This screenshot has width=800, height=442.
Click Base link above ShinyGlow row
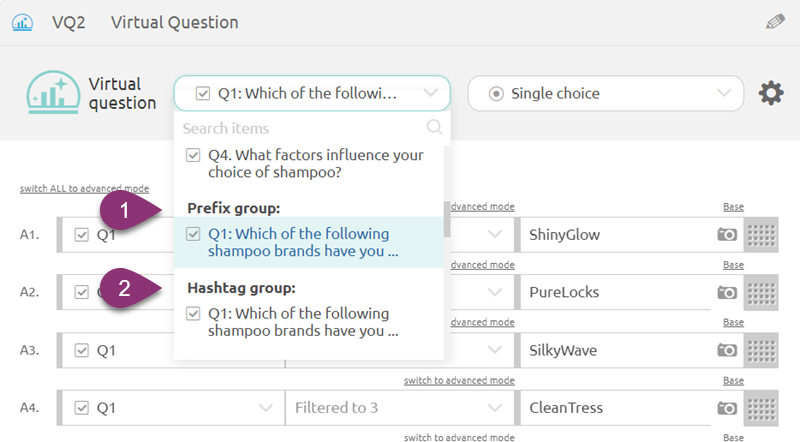(x=733, y=207)
